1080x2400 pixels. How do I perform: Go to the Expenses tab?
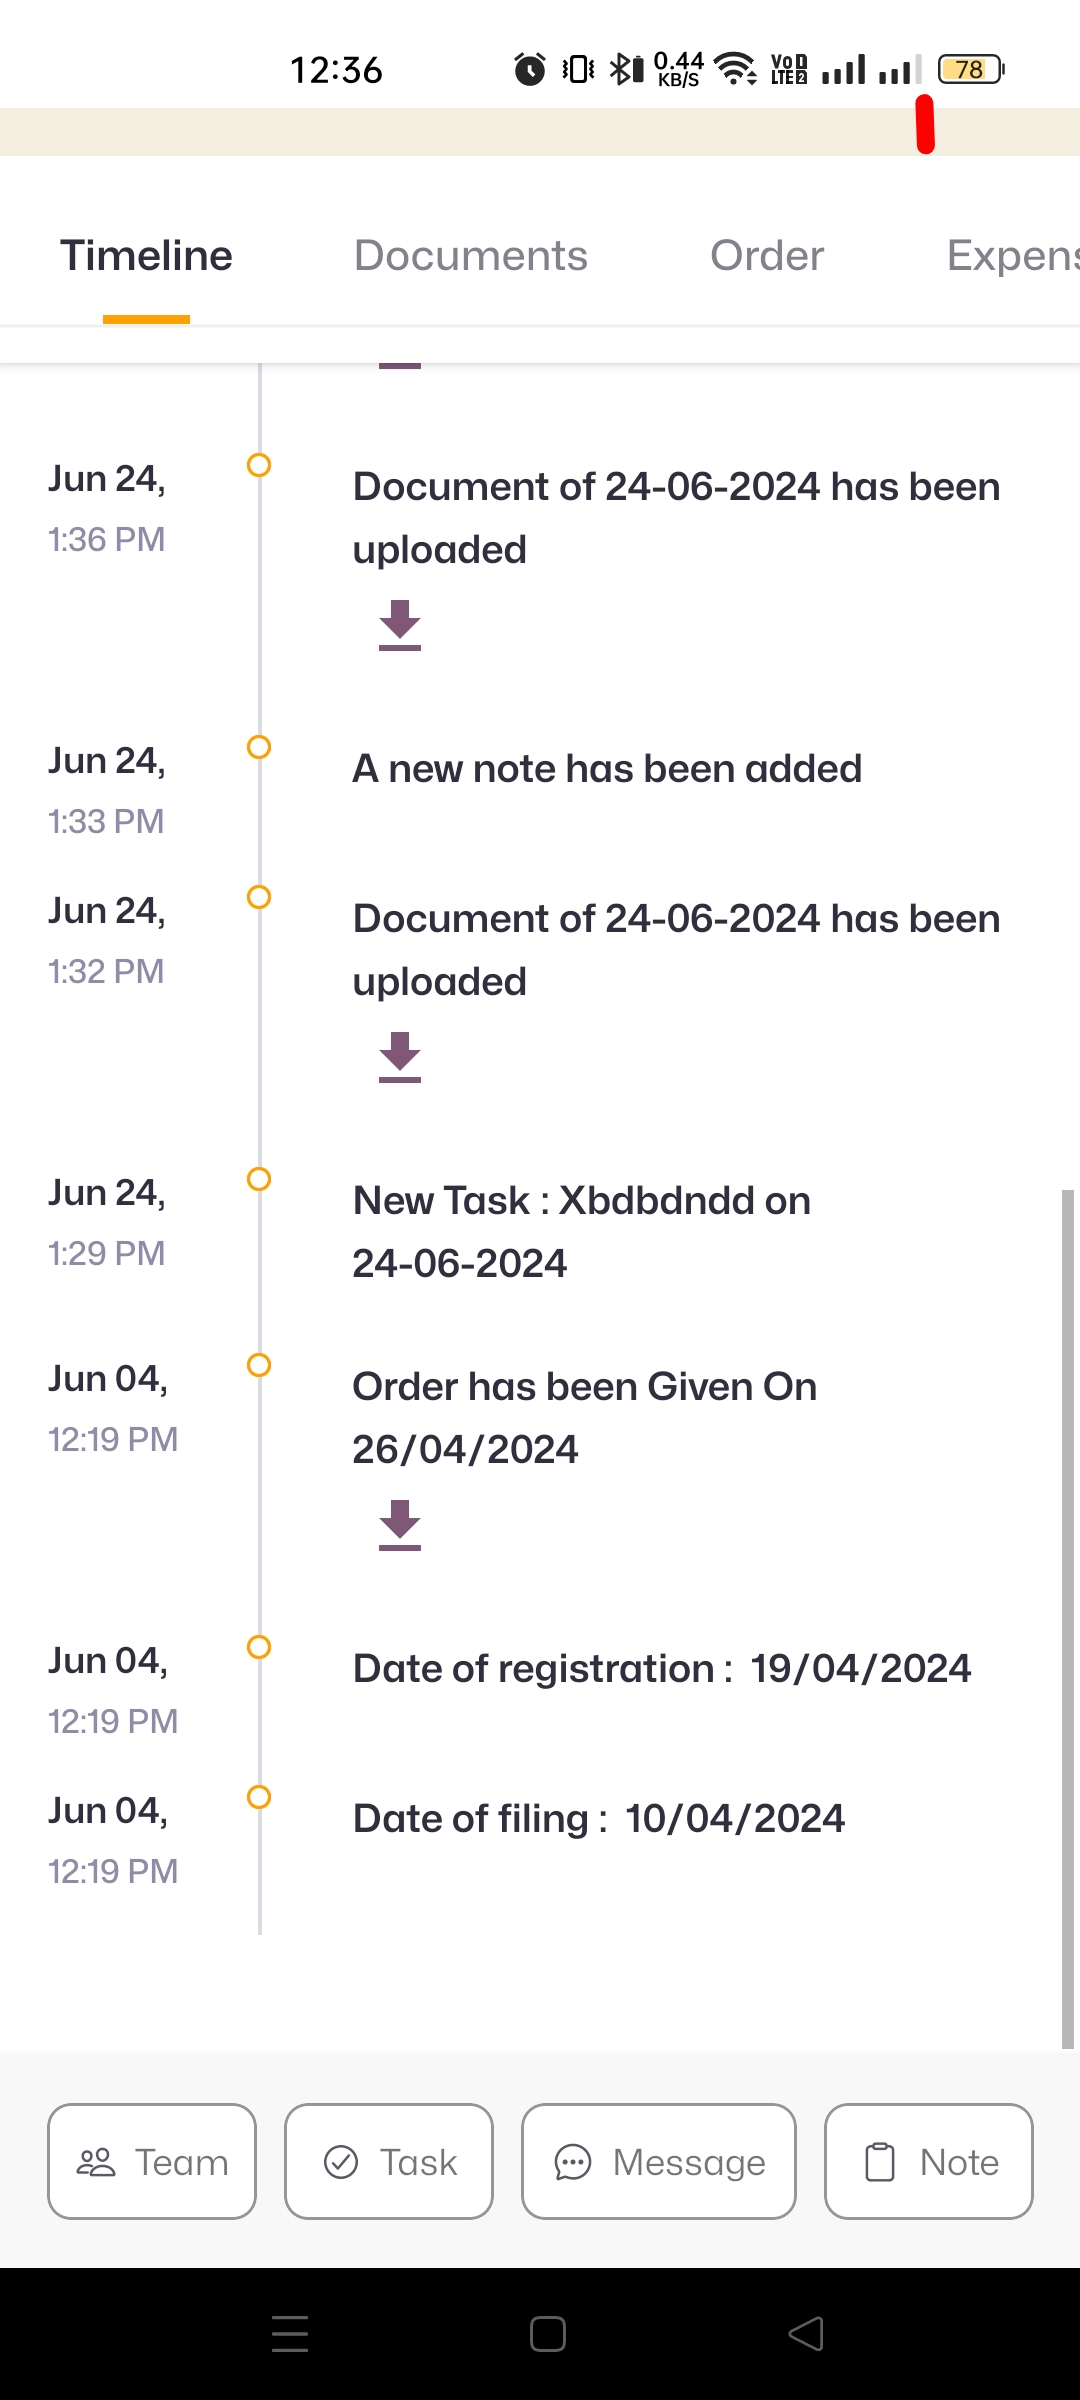pyautogui.click(x=1010, y=256)
